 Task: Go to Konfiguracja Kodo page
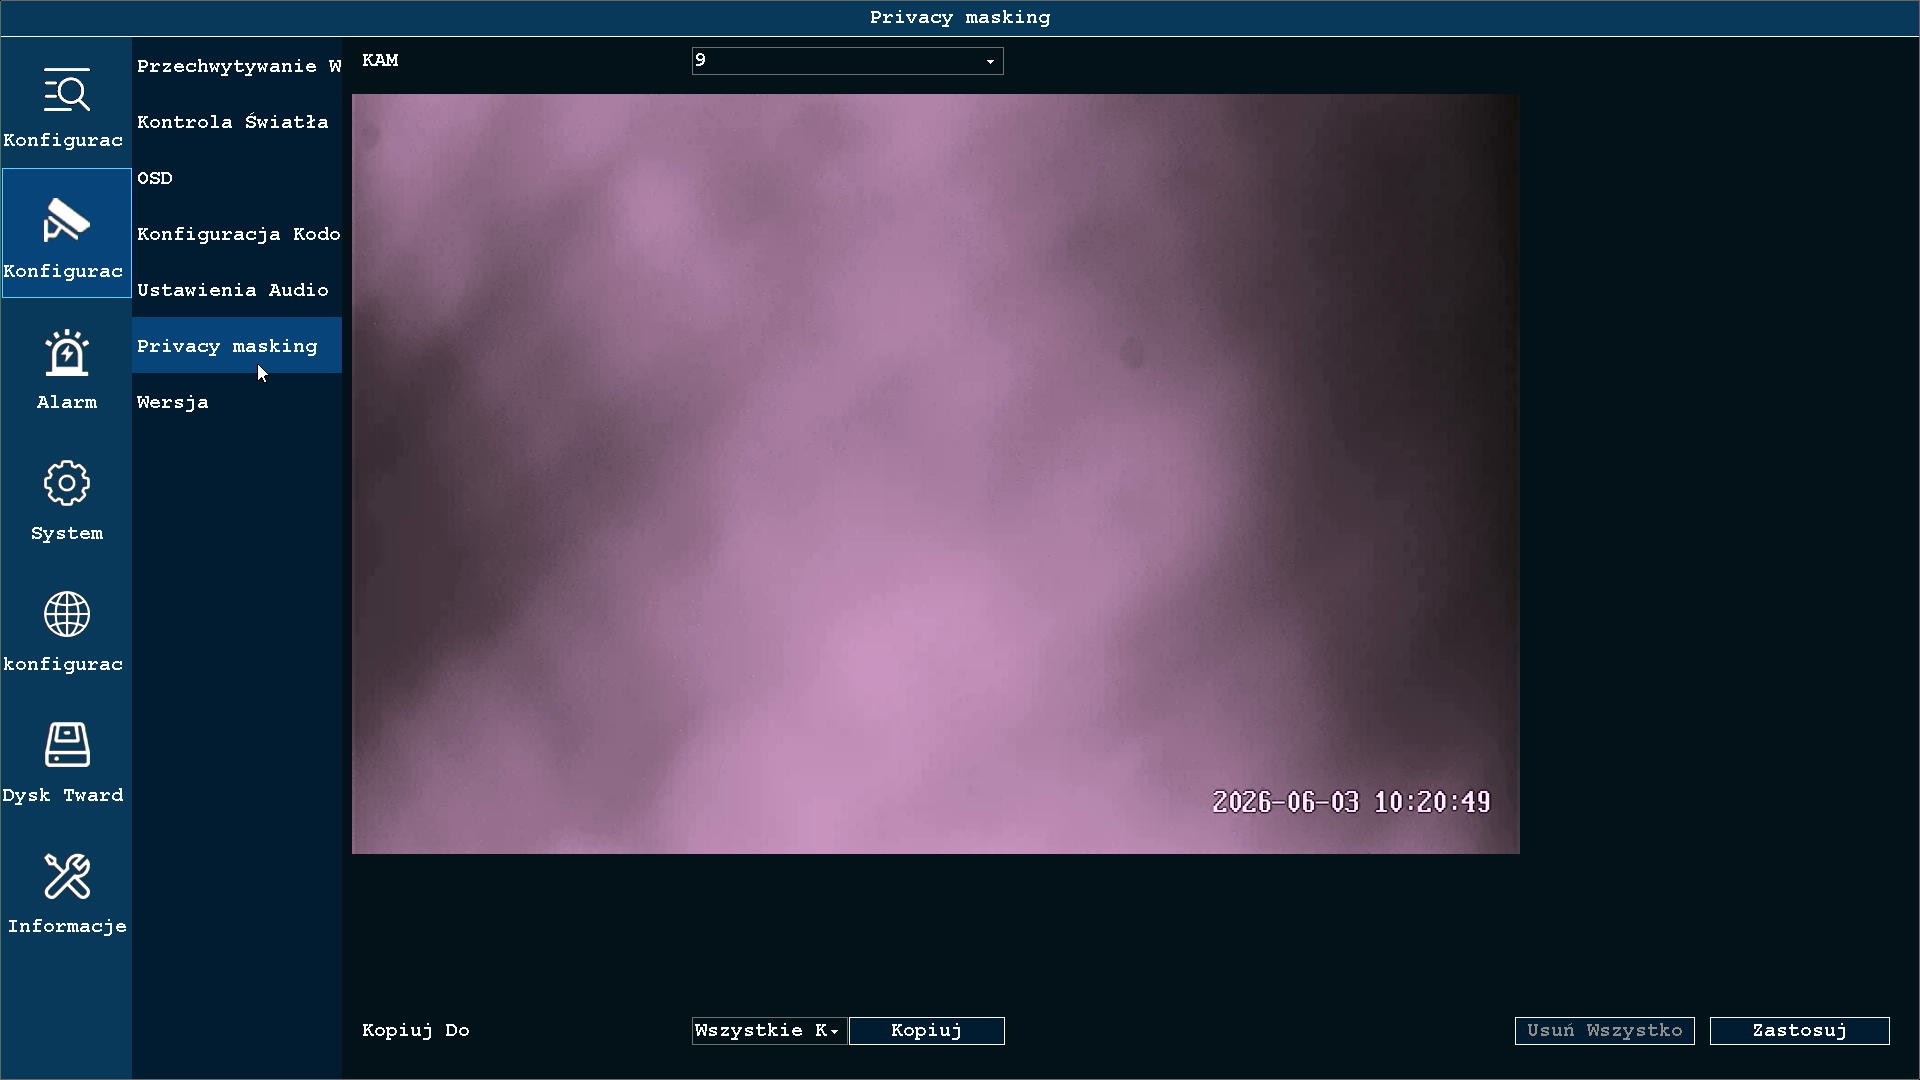(237, 234)
